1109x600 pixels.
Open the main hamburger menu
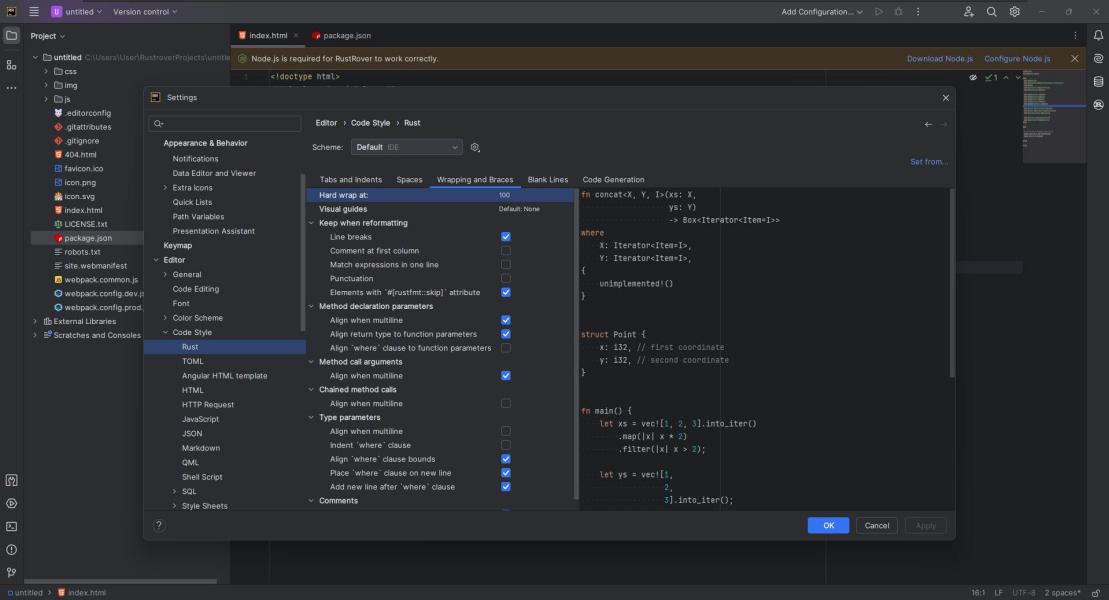tap(34, 12)
